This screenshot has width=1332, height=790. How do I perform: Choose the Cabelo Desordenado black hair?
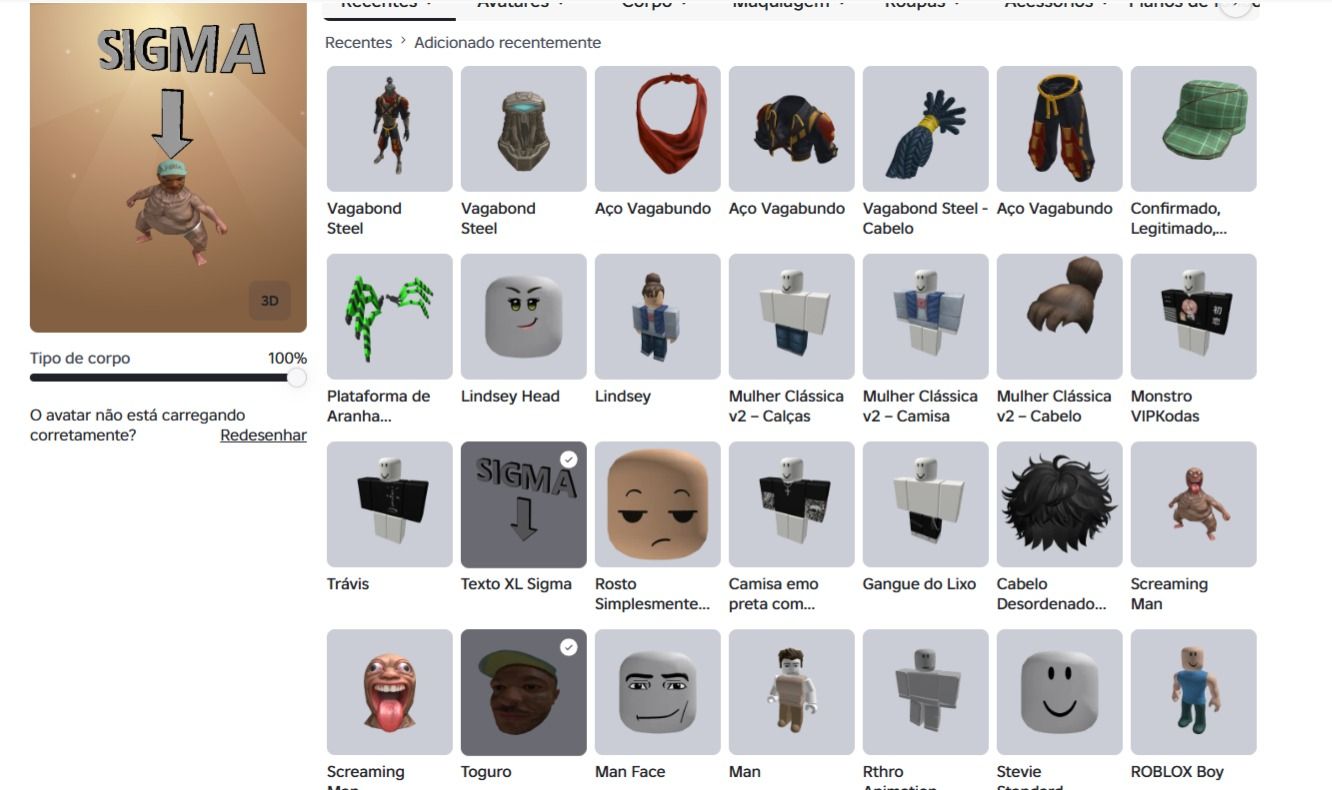[1060, 505]
